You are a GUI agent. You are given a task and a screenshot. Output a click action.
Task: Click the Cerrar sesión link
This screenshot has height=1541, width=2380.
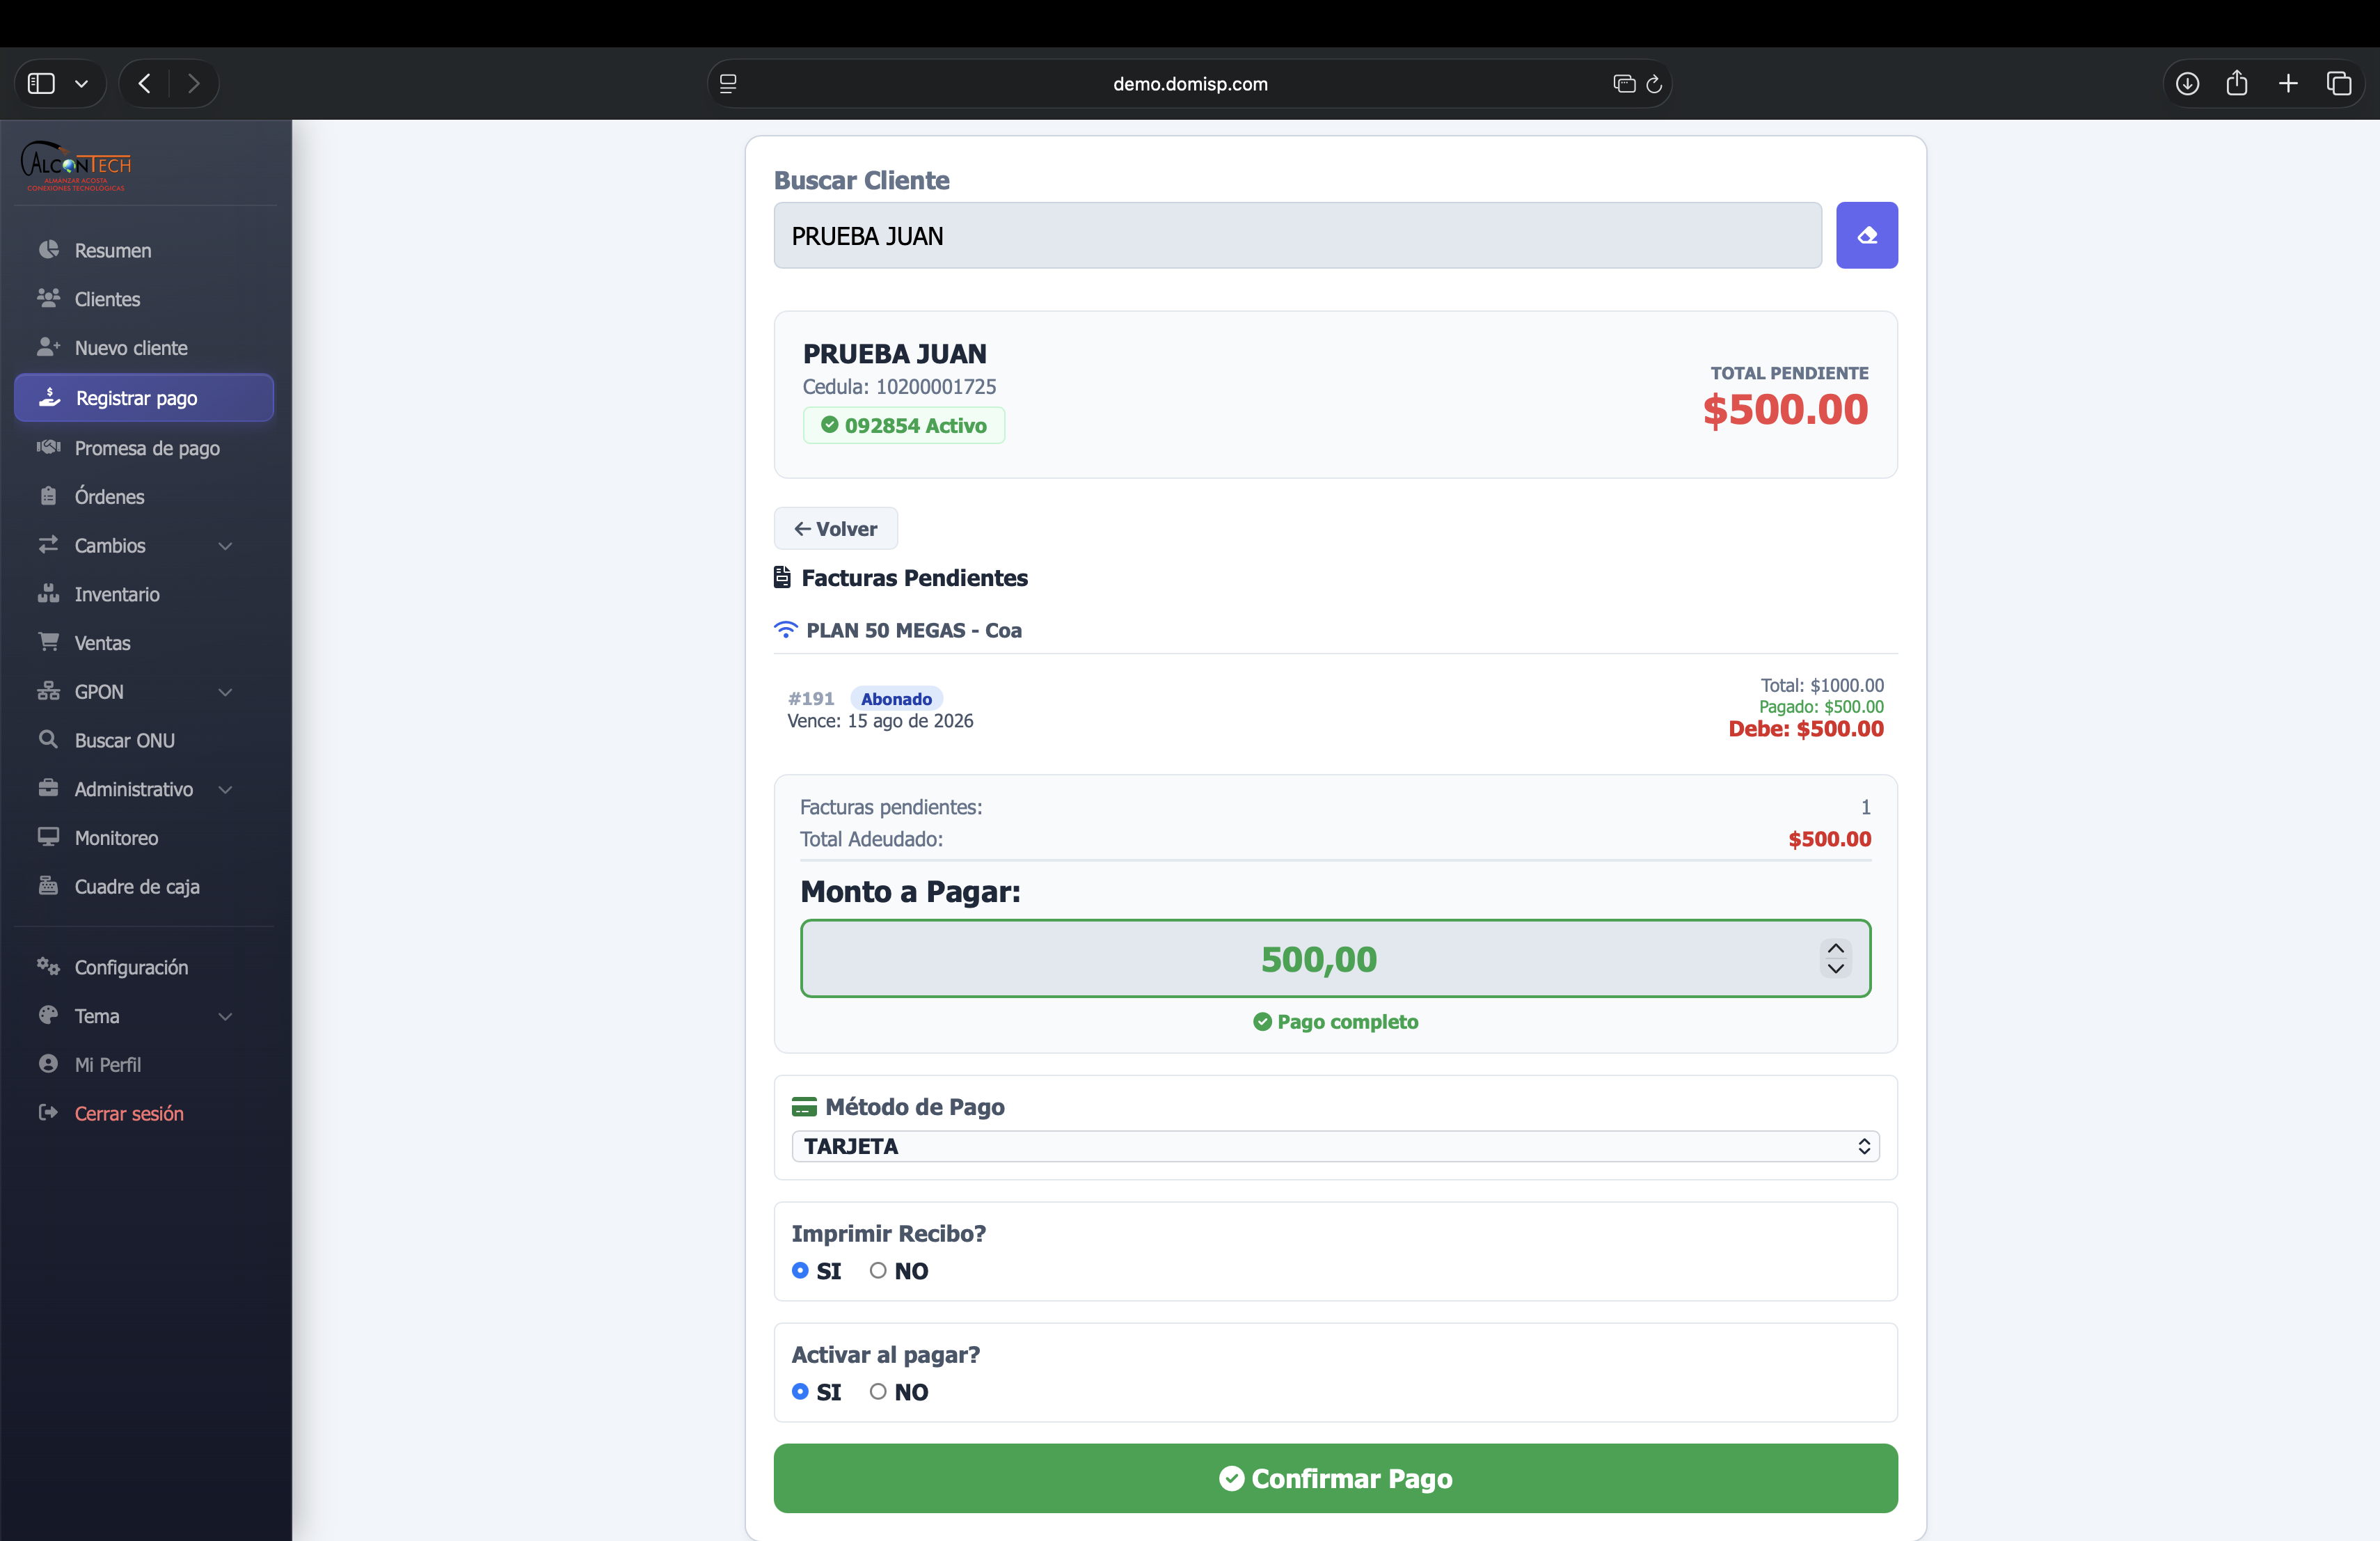tap(129, 1113)
